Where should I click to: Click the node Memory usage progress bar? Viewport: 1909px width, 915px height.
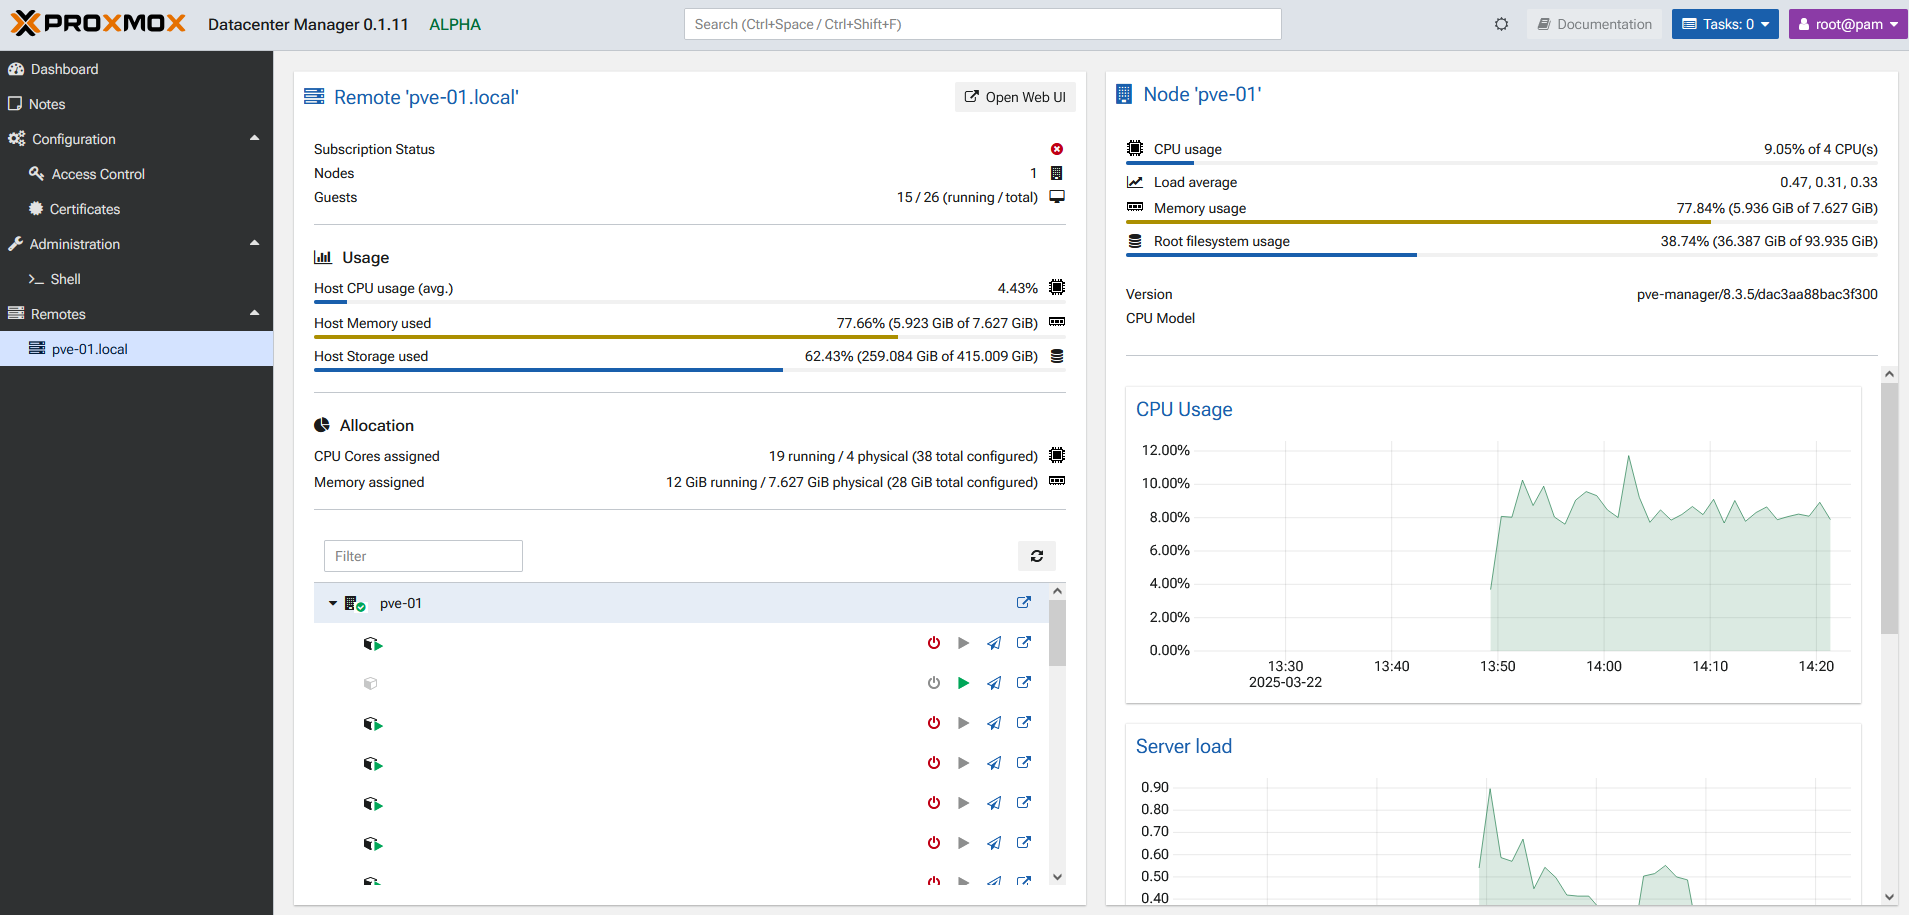[x=1501, y=222]
